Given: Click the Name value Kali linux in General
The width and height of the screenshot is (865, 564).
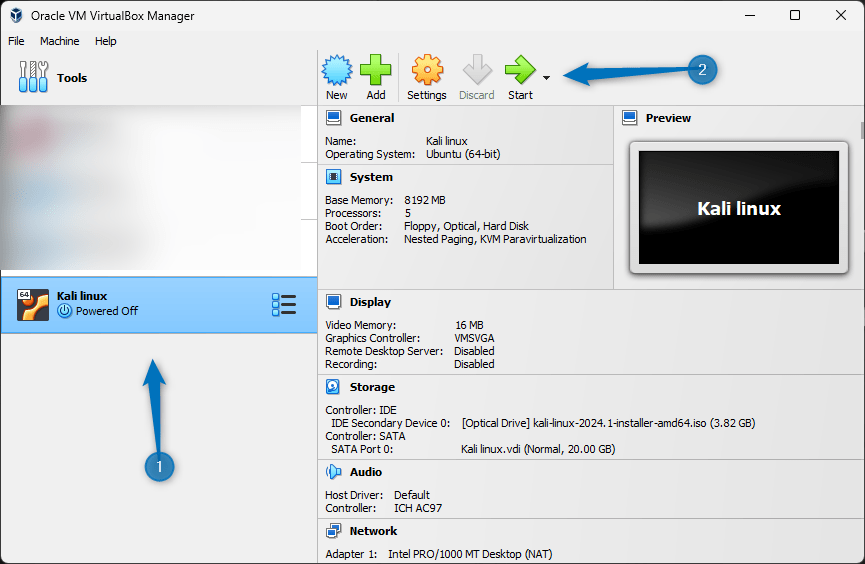Looking at the screenshot, I should 446,141.
